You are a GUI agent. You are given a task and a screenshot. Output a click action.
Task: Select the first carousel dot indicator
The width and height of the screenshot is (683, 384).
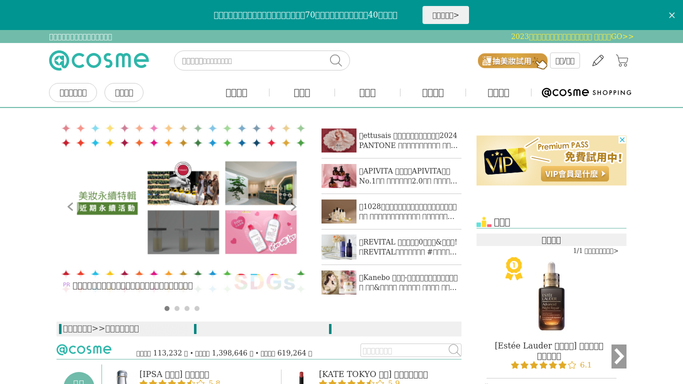tap(167, 308)
